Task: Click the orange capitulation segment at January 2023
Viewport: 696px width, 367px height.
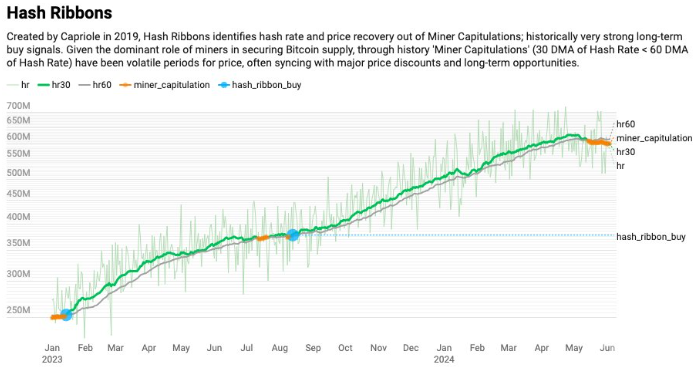Action: (56, 317)
